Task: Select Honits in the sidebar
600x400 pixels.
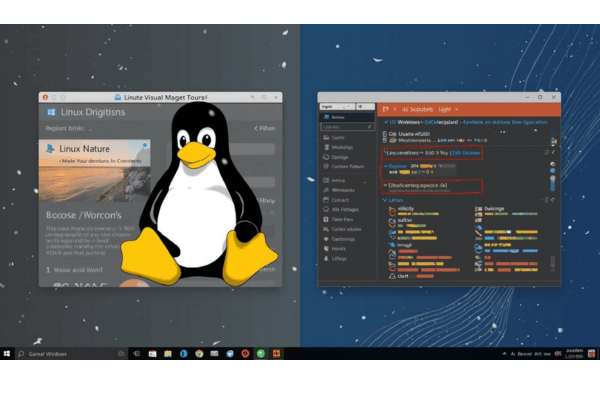Action: pyautogui.click(x=334, y=248)
